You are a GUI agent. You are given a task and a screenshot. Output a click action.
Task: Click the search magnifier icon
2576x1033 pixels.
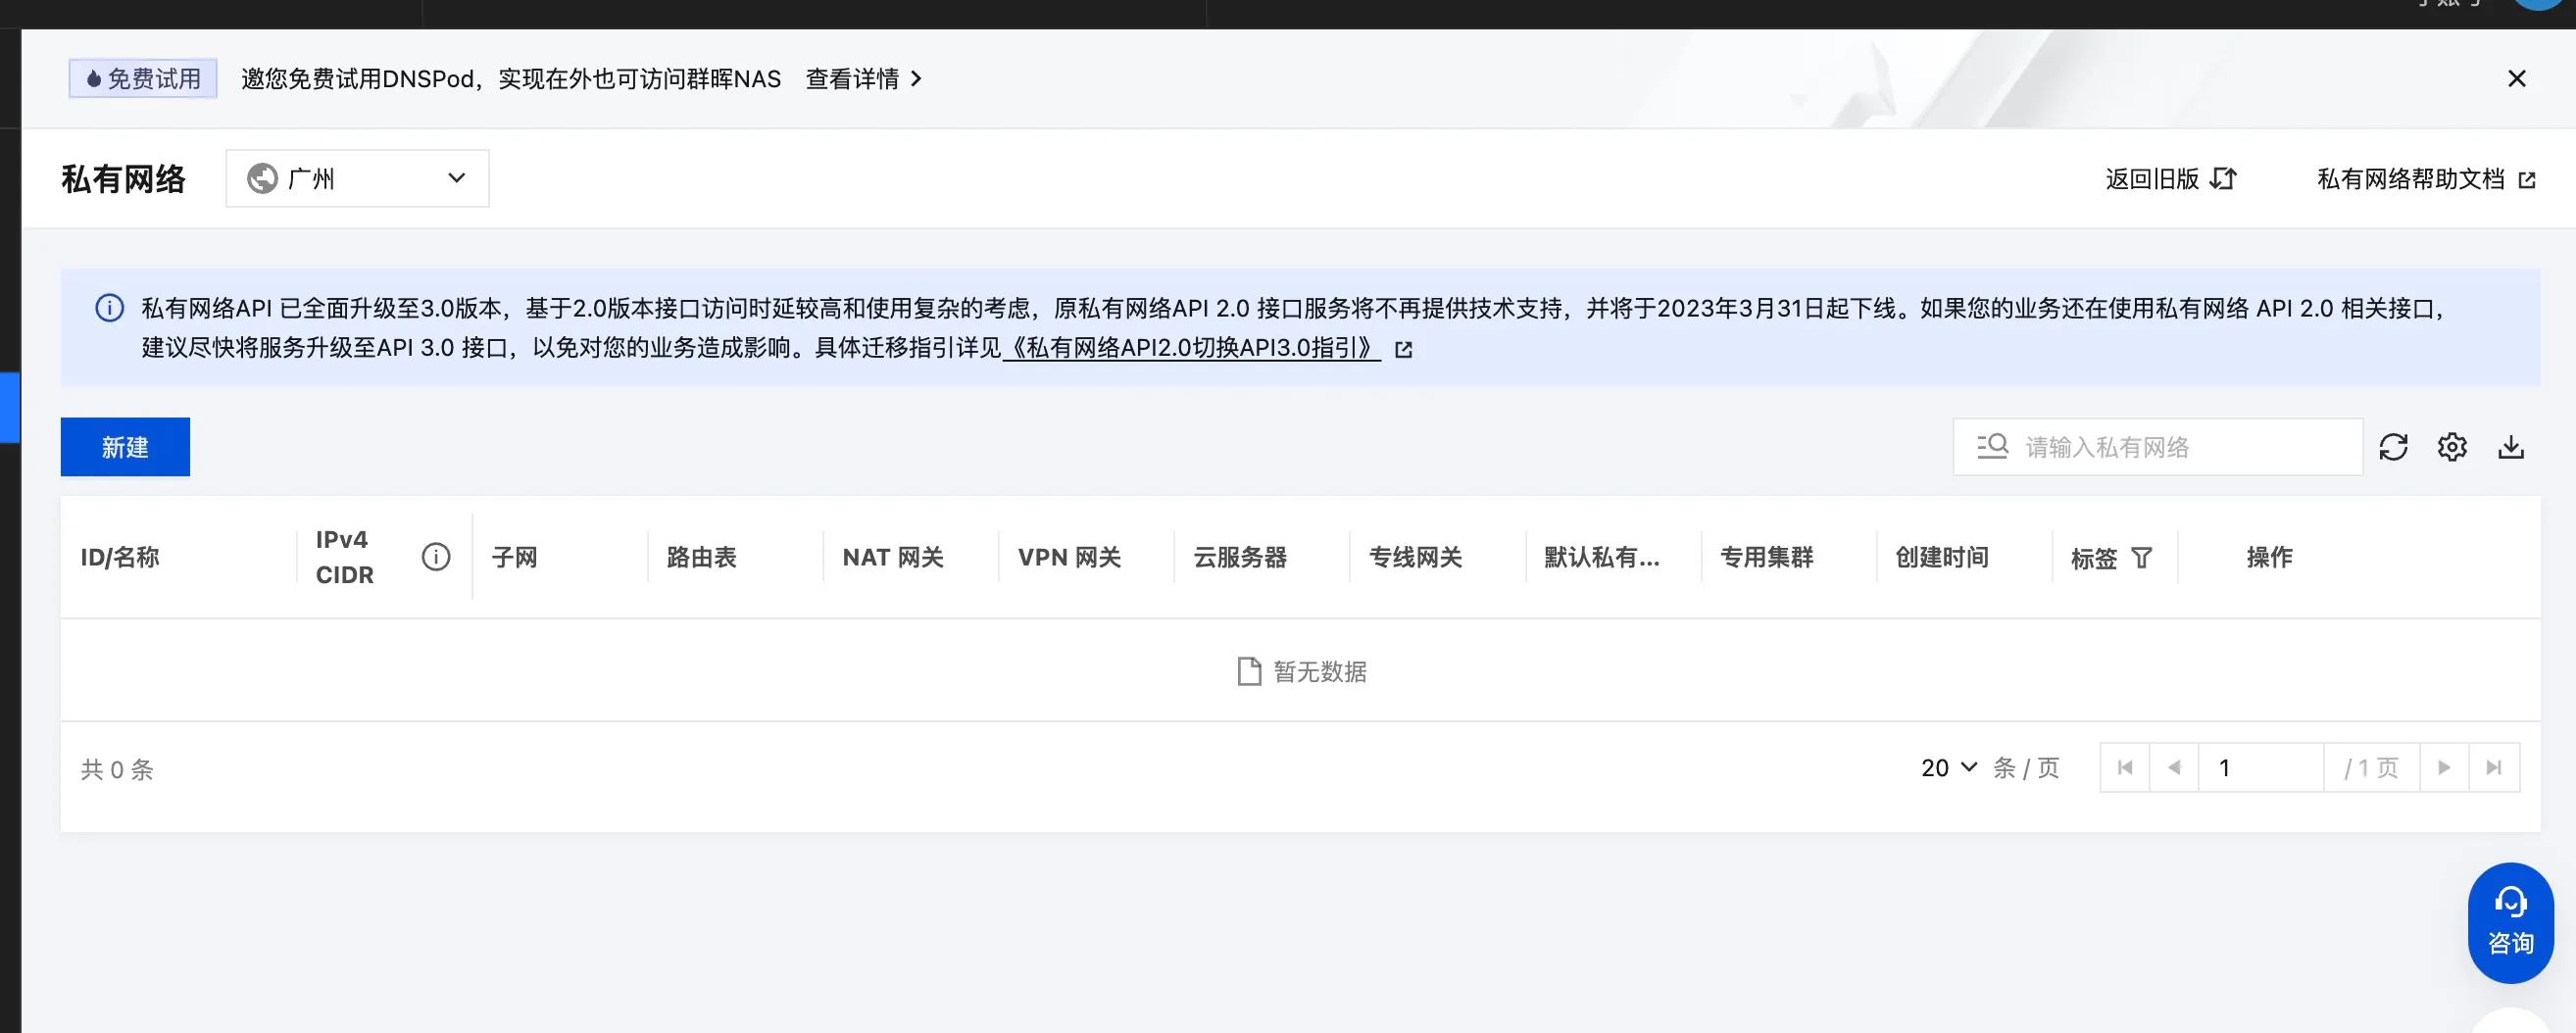(1991, 447)
